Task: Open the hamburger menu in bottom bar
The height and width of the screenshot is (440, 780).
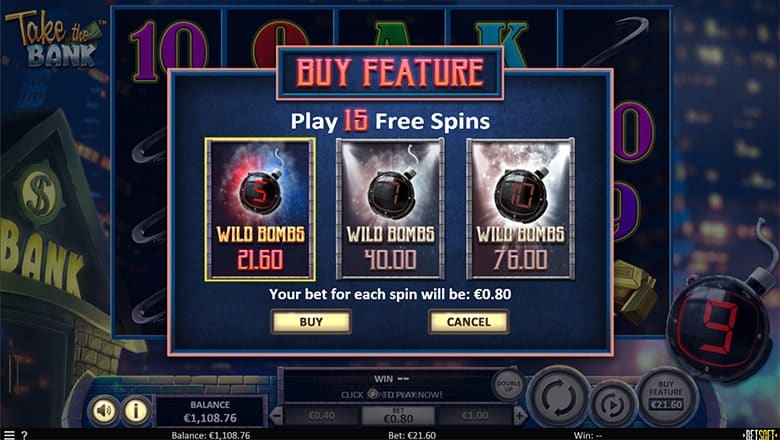Action: tap(8, 435)
